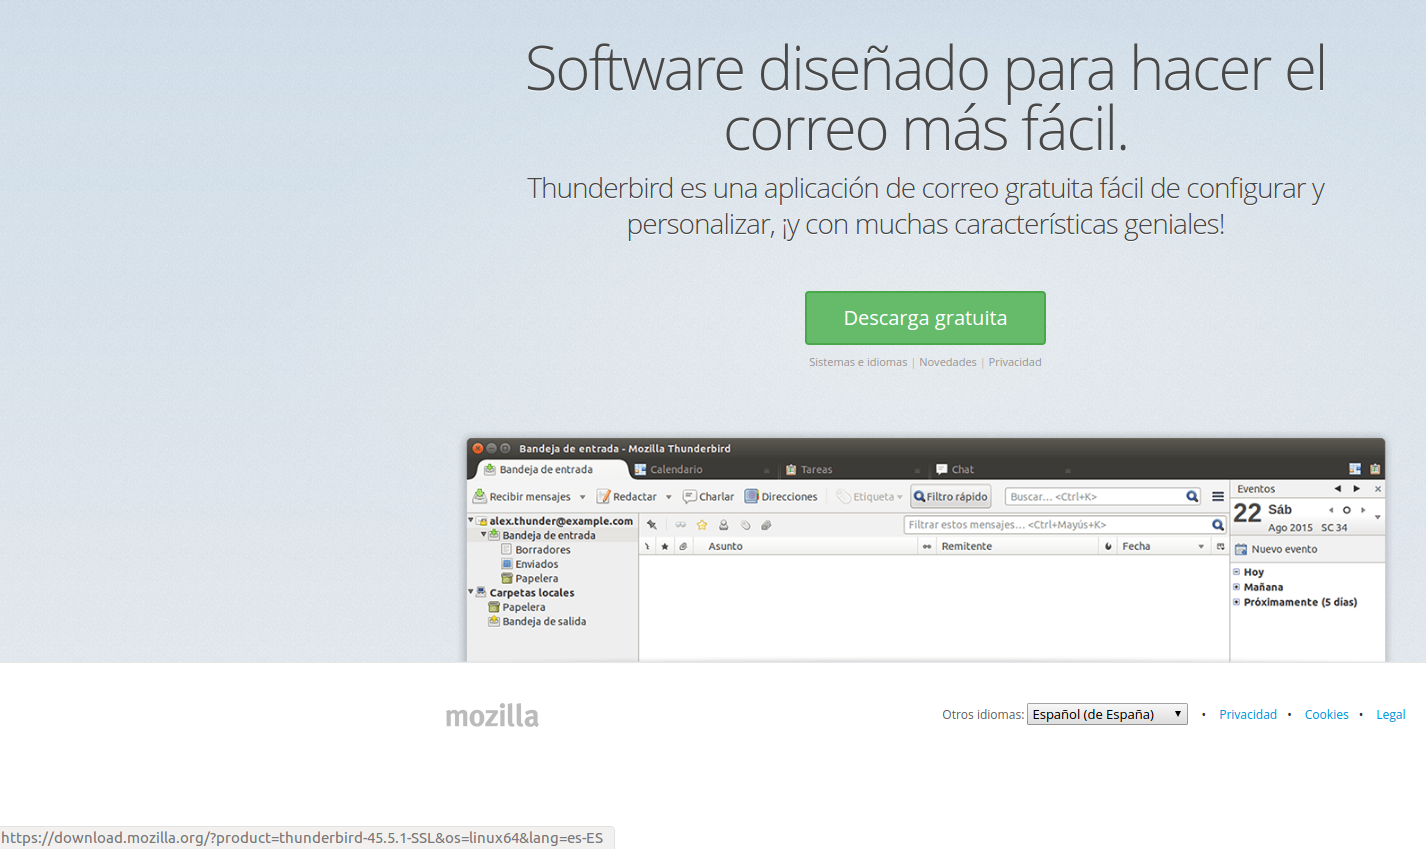The width and height of the screenshot is (1426, 849).
Task: Open the Otros idiomas language dropdown
Action: 1107,714
